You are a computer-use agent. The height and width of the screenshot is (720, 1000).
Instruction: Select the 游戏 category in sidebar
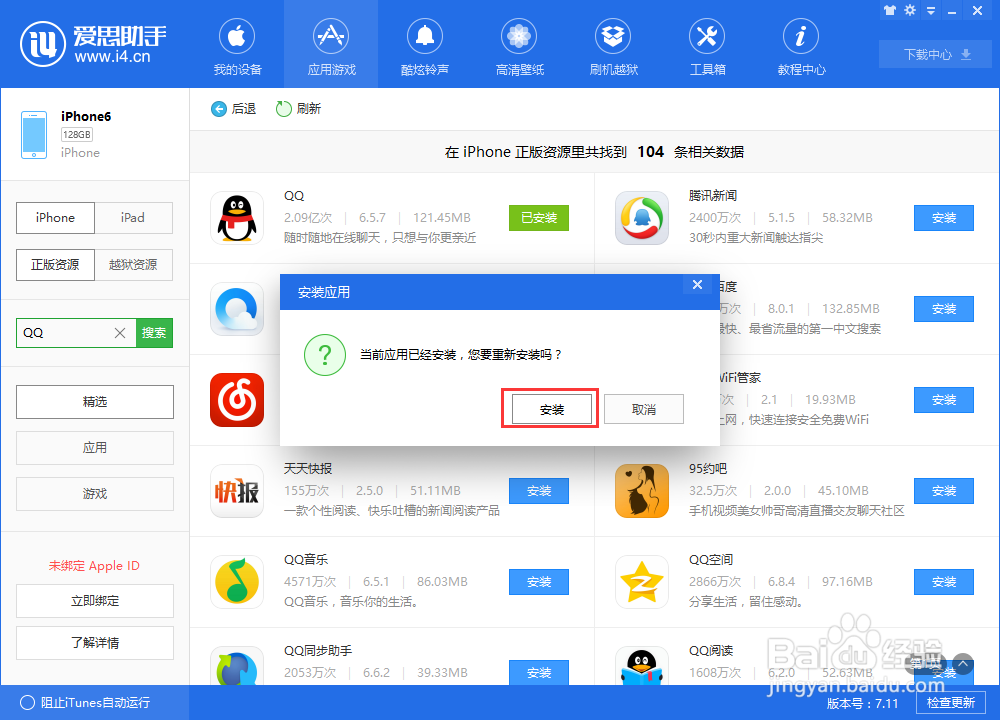point(94,494)
